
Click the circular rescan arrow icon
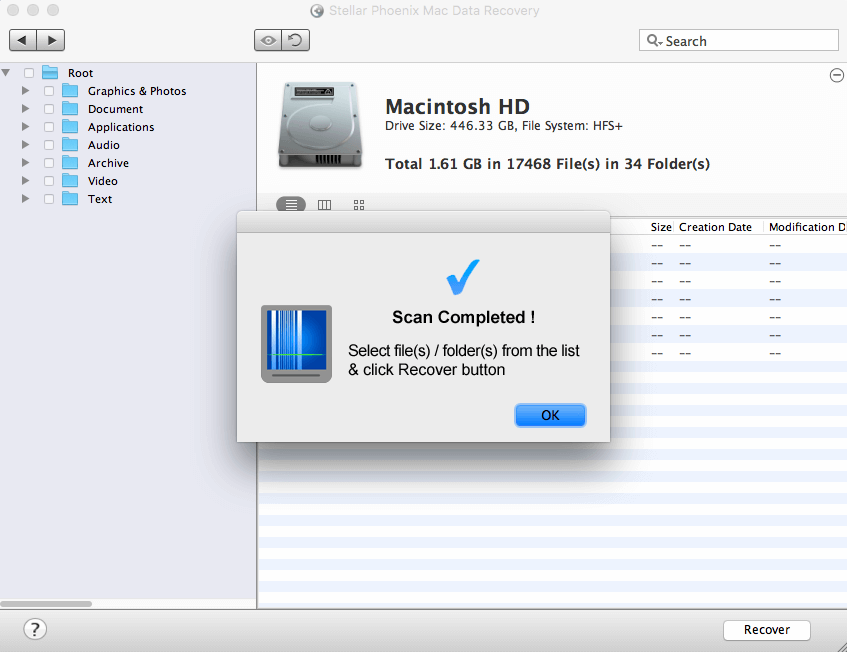click(295, 41)
